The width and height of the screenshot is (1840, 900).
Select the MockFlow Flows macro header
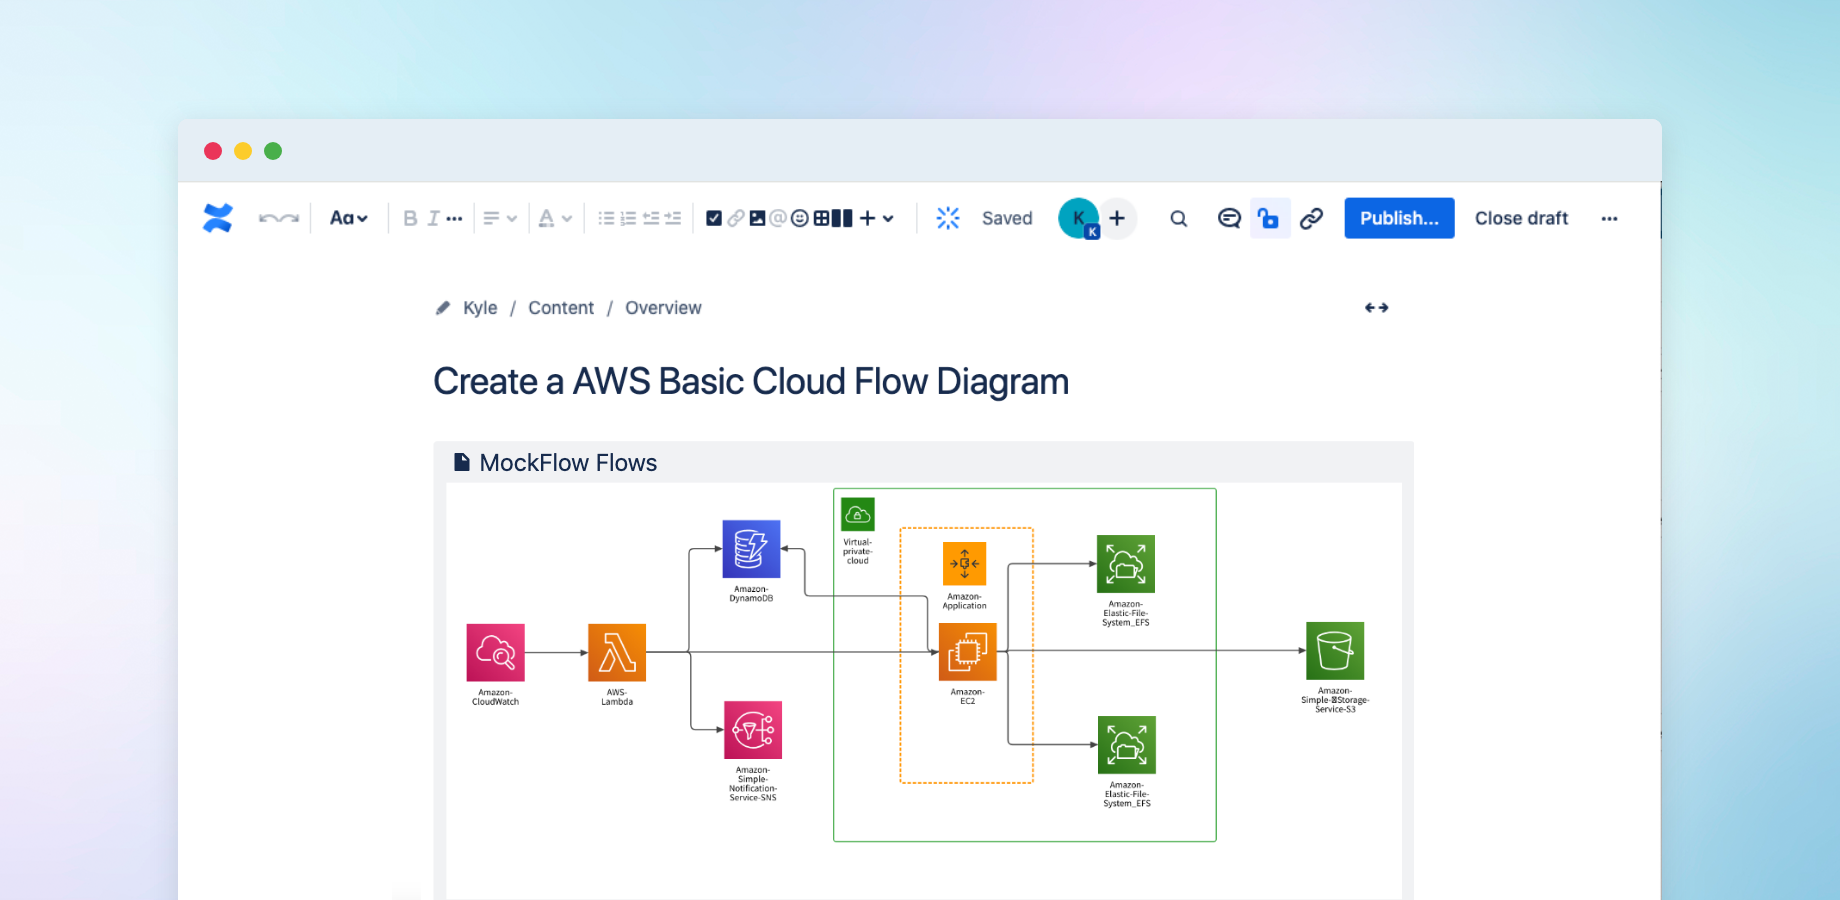923,462
